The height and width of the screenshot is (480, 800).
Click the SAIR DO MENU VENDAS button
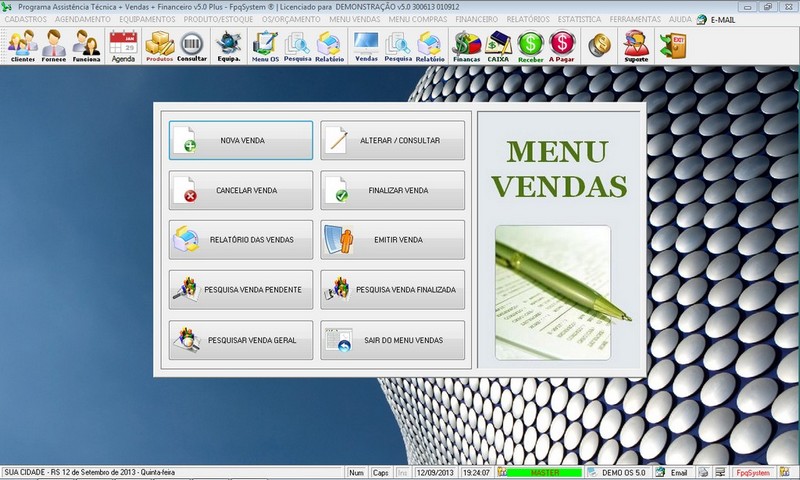[392, 340]
